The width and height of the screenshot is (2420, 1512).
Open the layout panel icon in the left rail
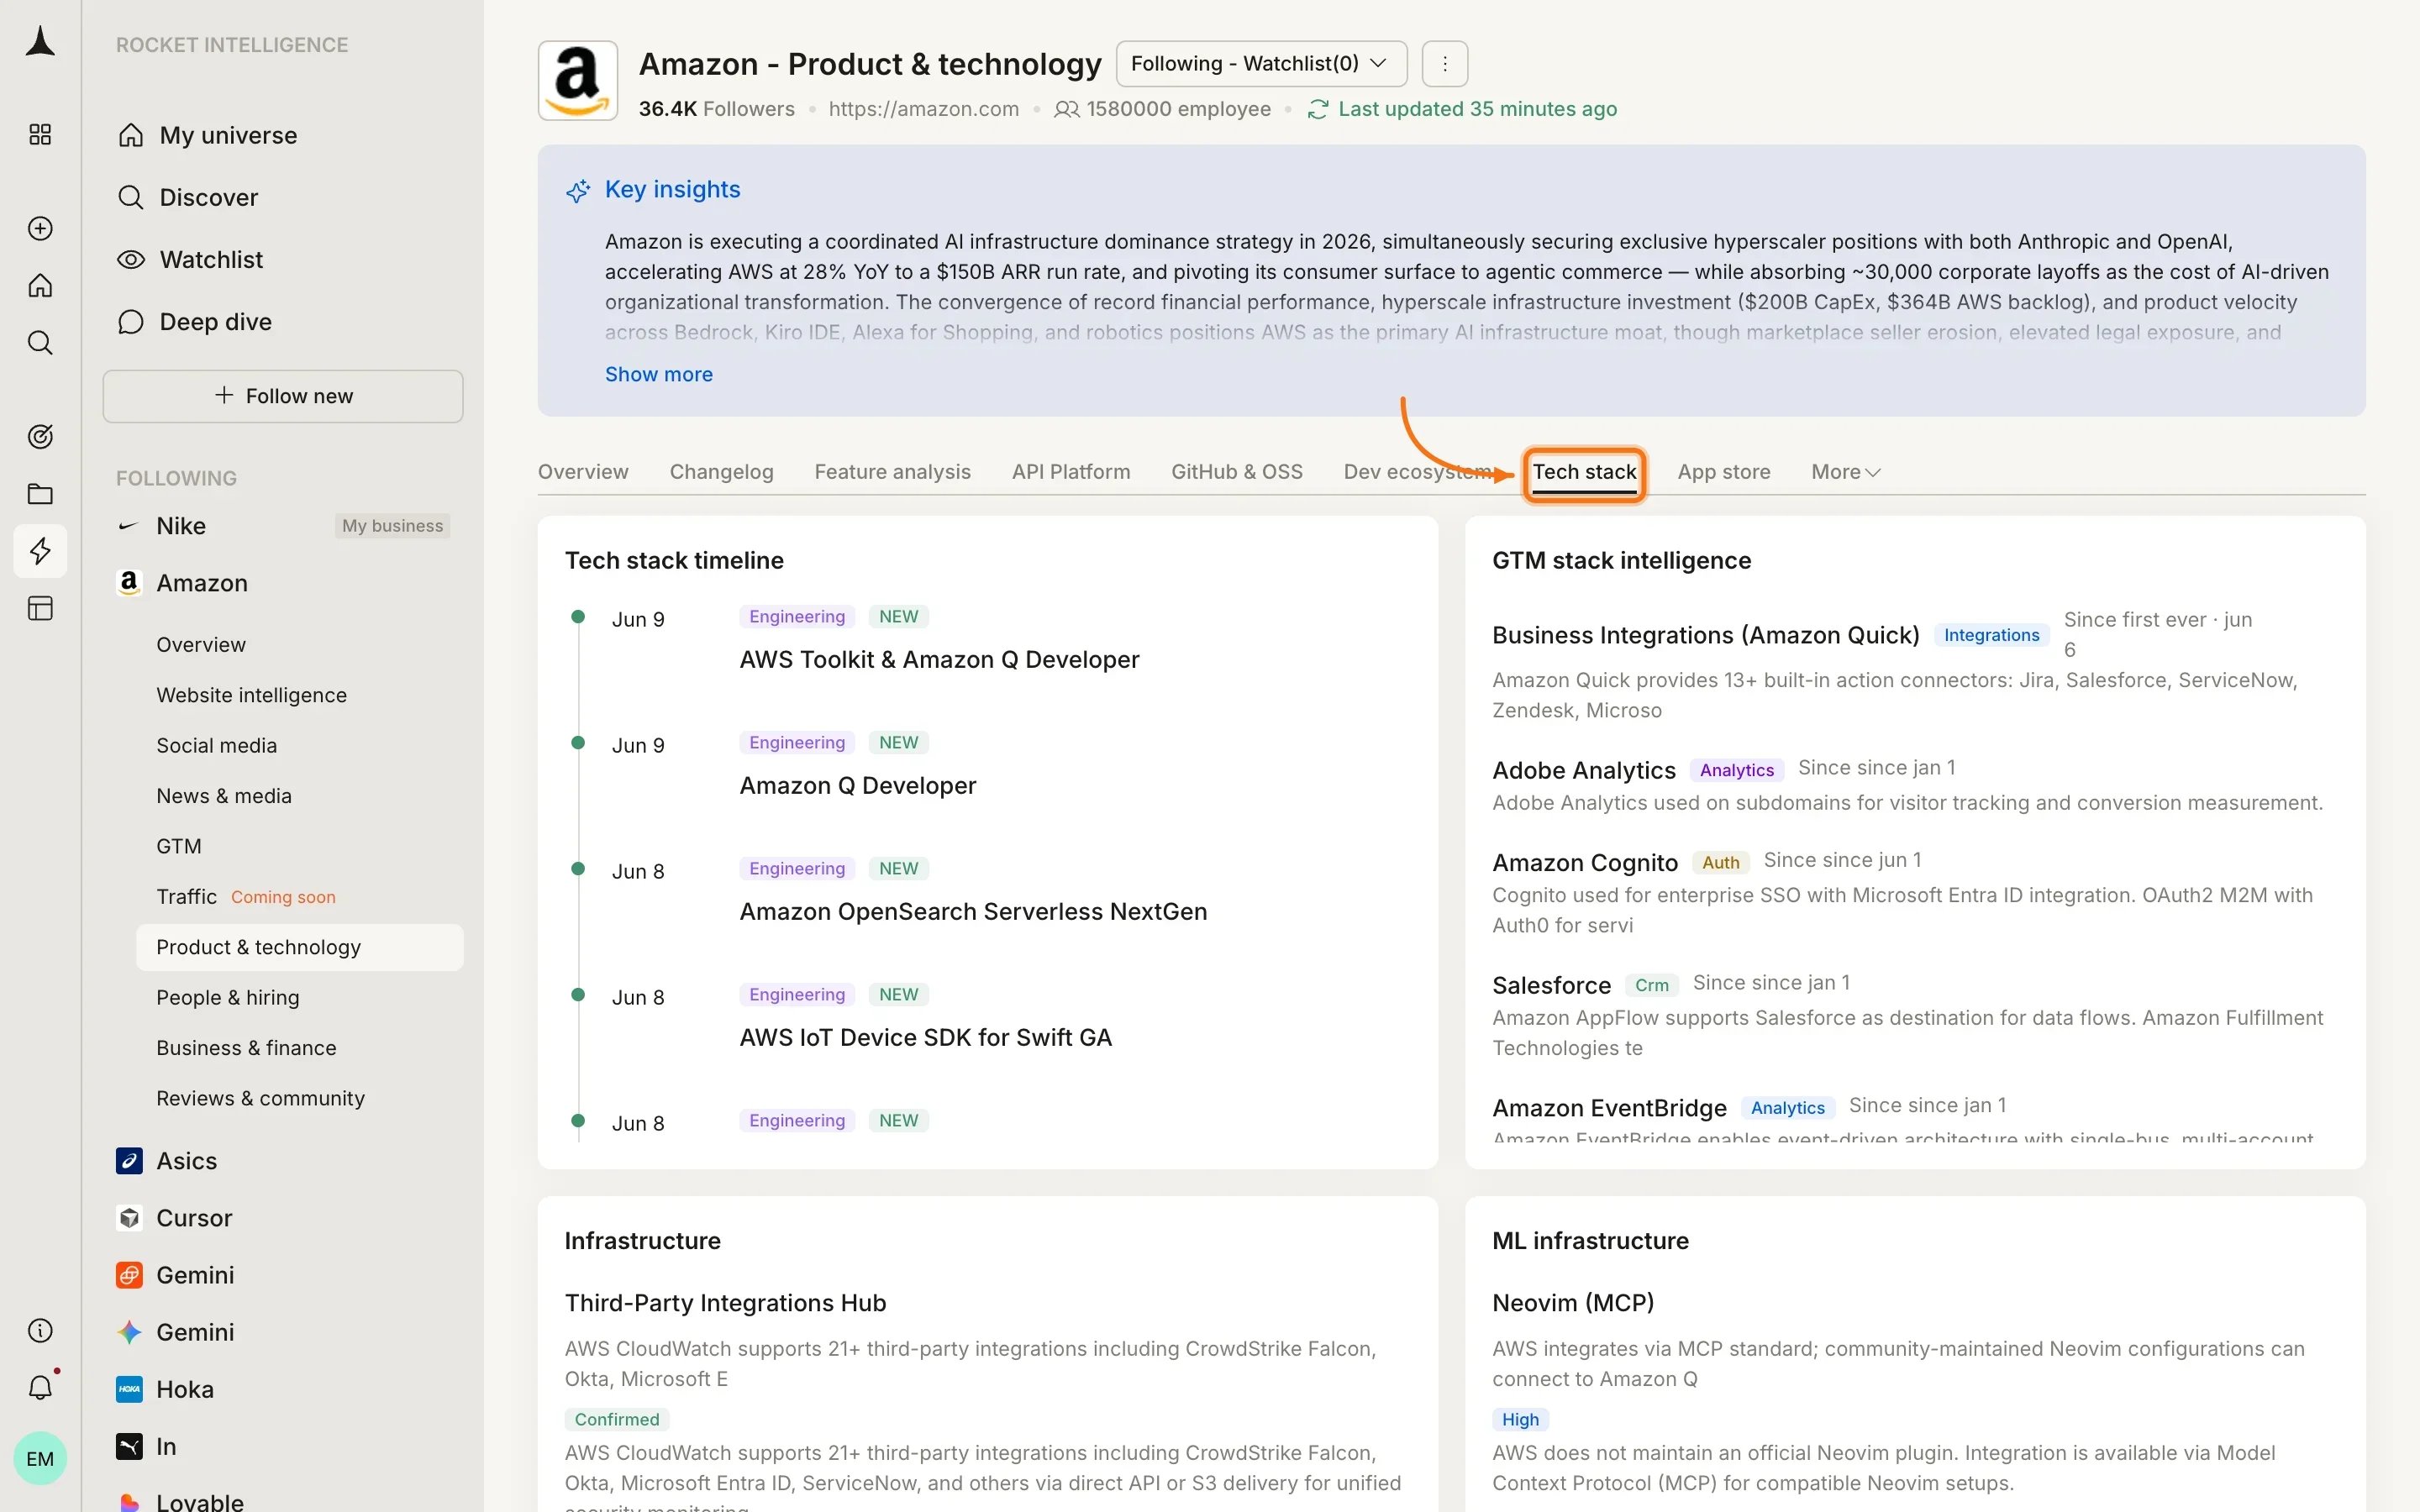(x=40, y=608)
